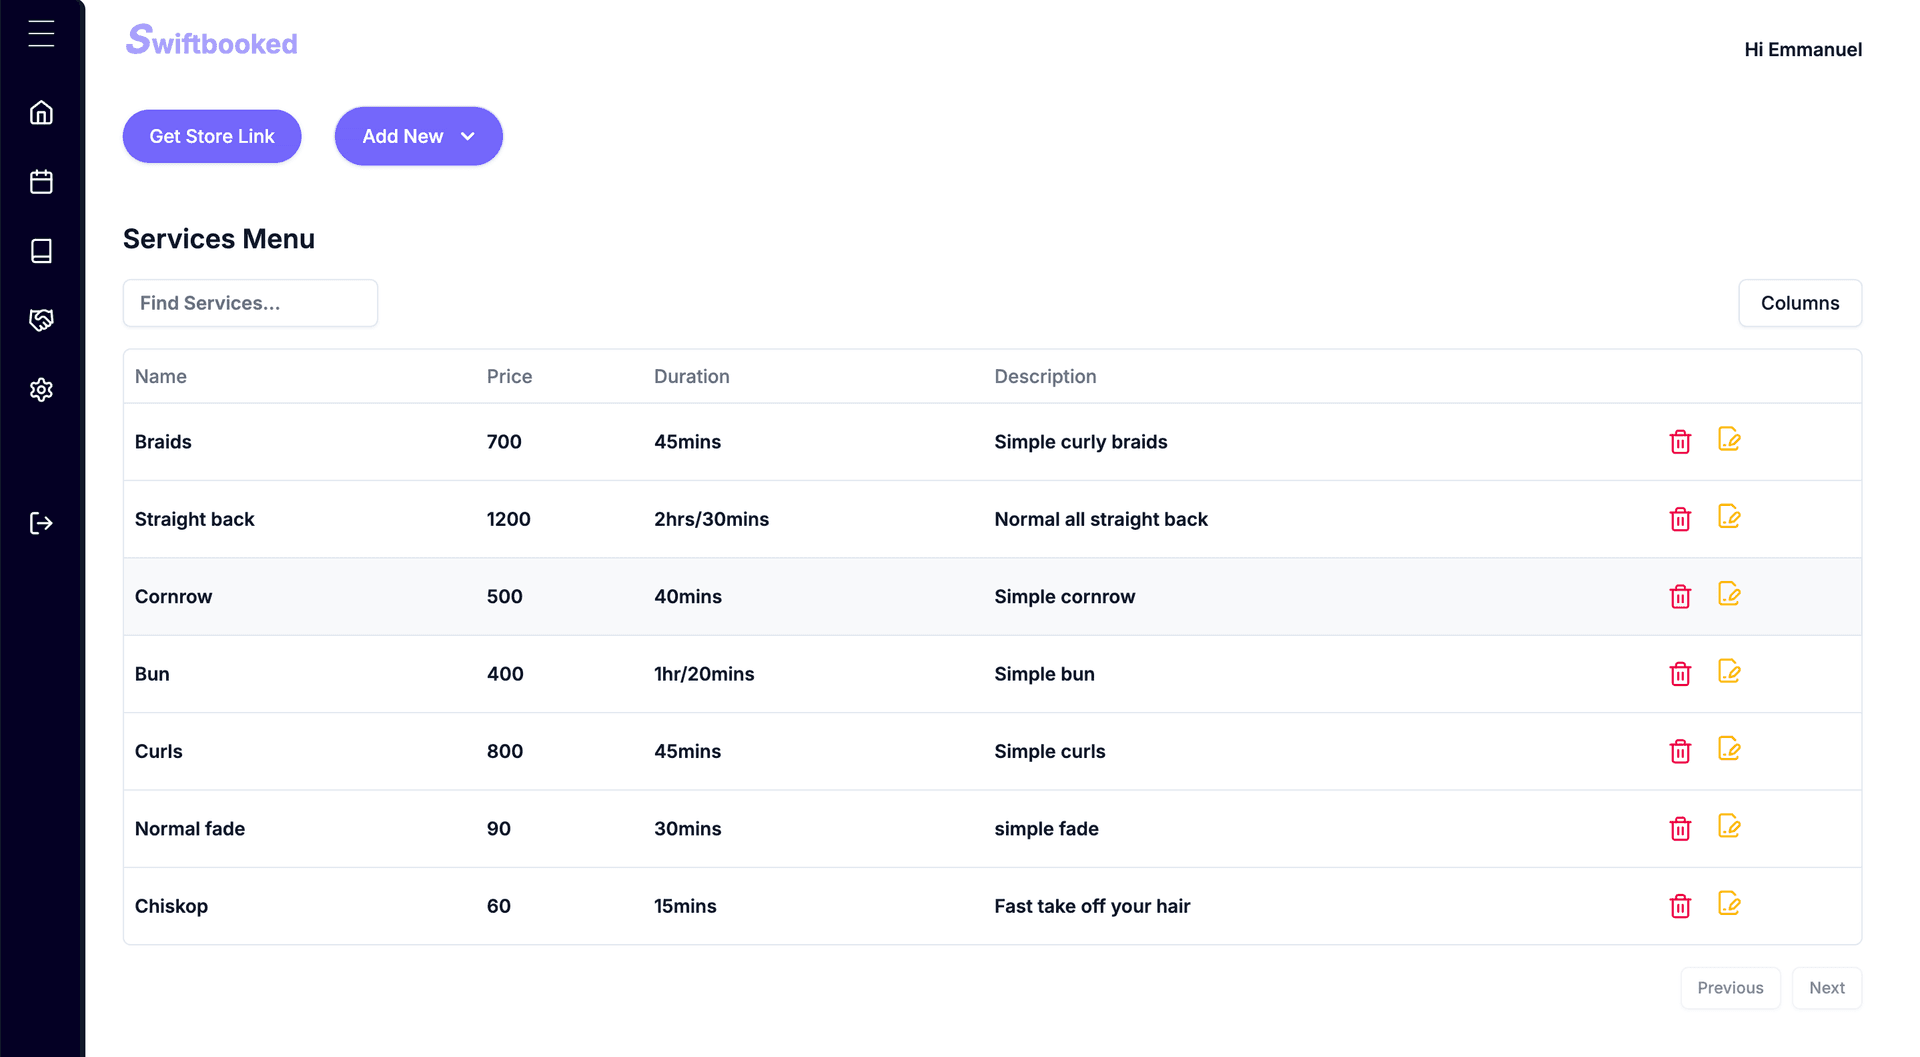
Task: Click the handshake icon in sidebar
Action: [x=41, y=320]
